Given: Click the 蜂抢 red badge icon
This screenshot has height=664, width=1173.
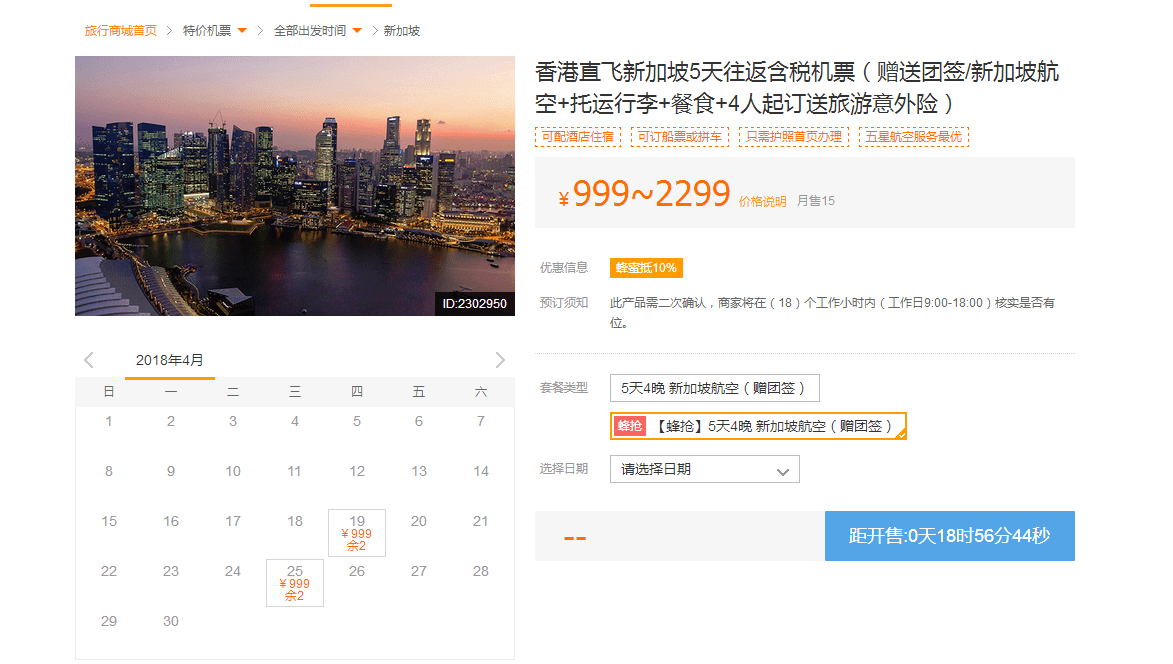Looking at the screenshot, I should (630, 426).
